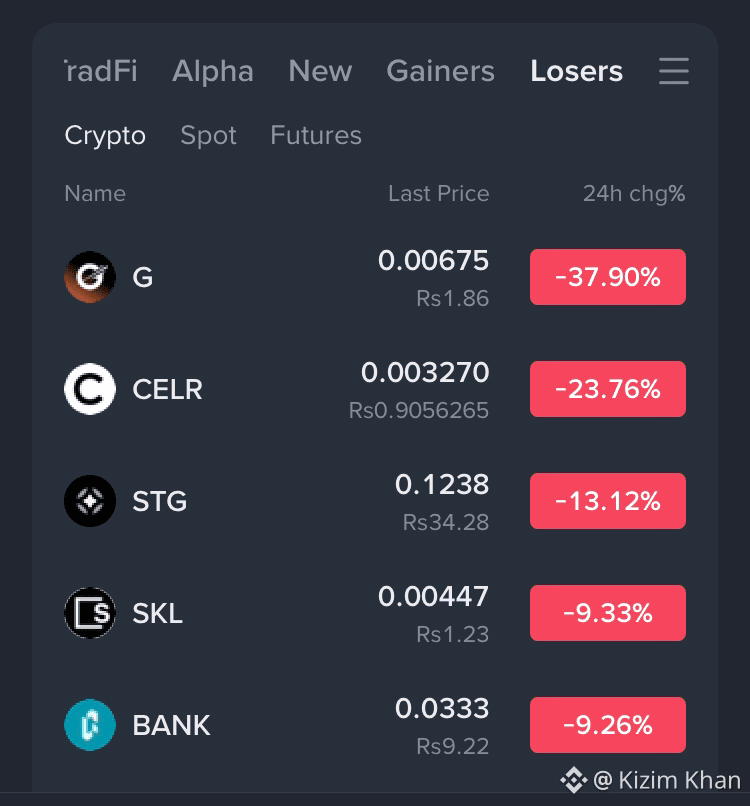
Task: Select the Crypto filter
Action: click(x=105, y=136)
